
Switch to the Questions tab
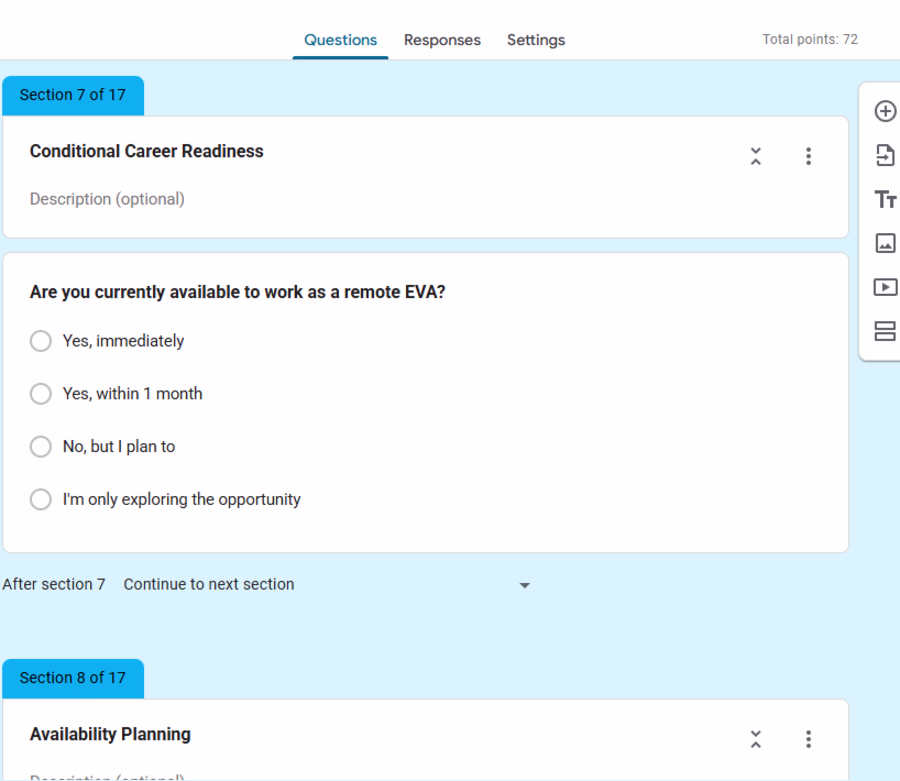tap(340, 40)
